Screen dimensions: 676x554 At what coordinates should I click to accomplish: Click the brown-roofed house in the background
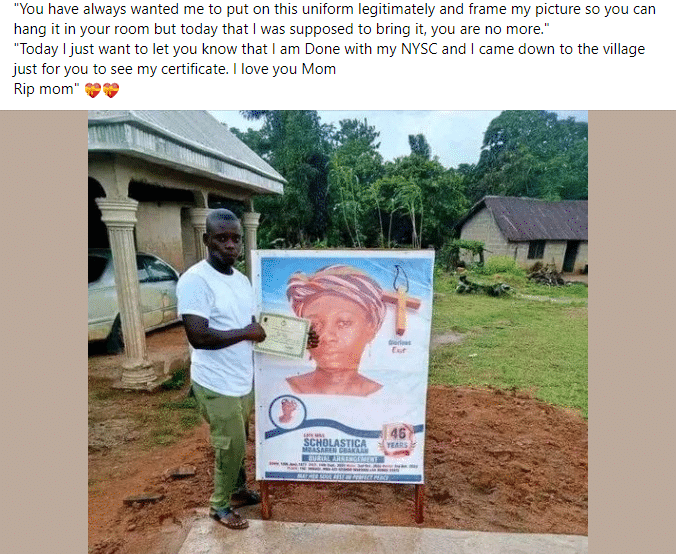point(524,234)
